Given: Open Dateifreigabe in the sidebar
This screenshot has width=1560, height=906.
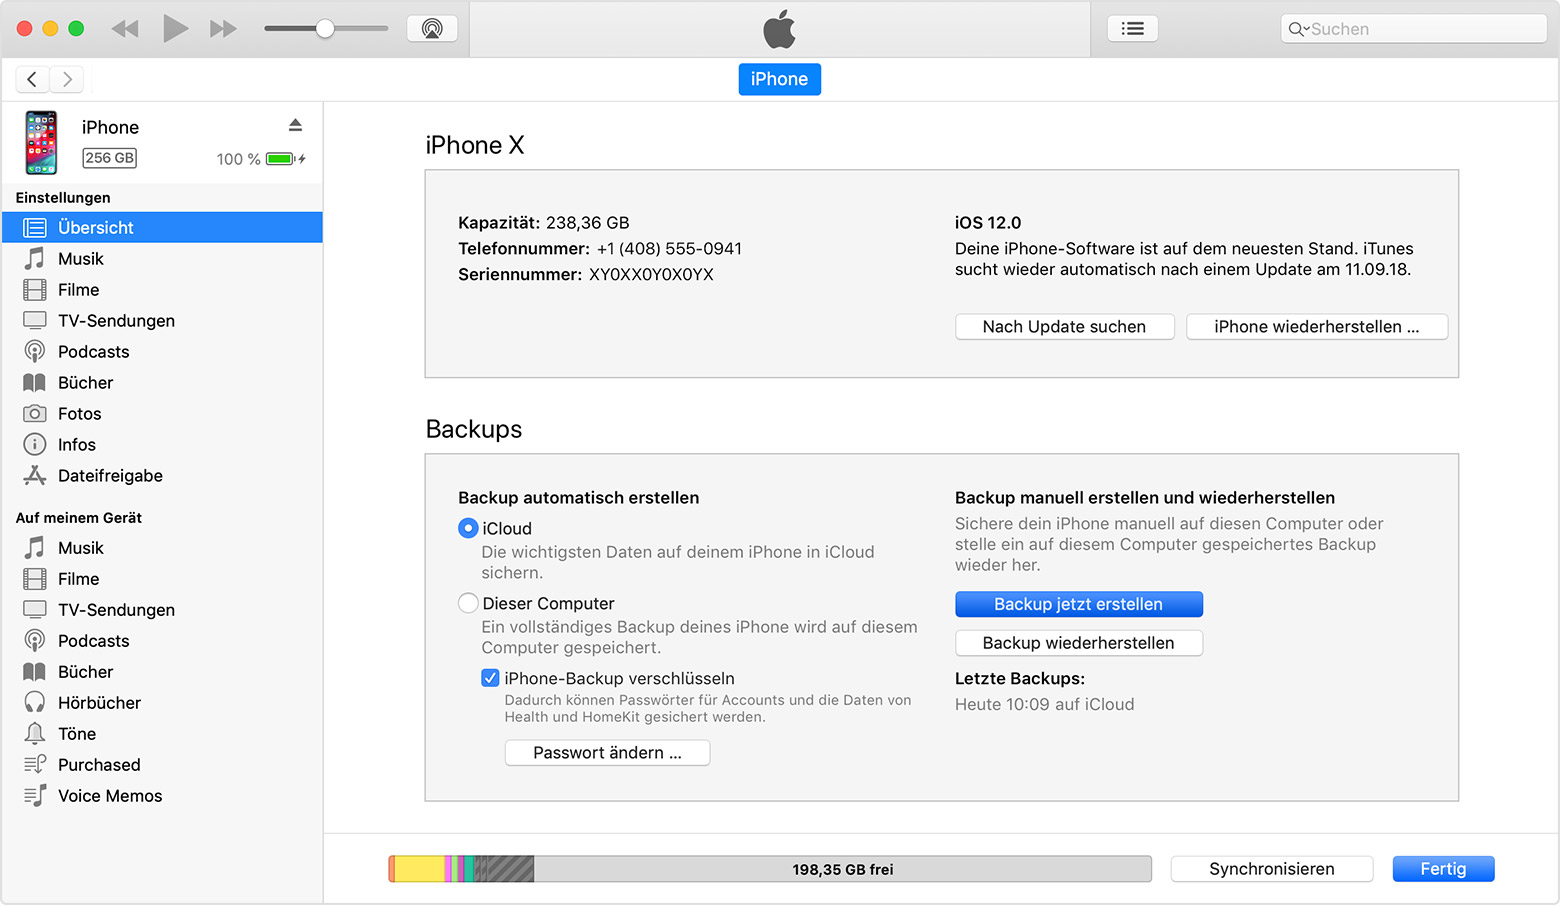Looking at the screenshot, I should click(x=110, y=476).
